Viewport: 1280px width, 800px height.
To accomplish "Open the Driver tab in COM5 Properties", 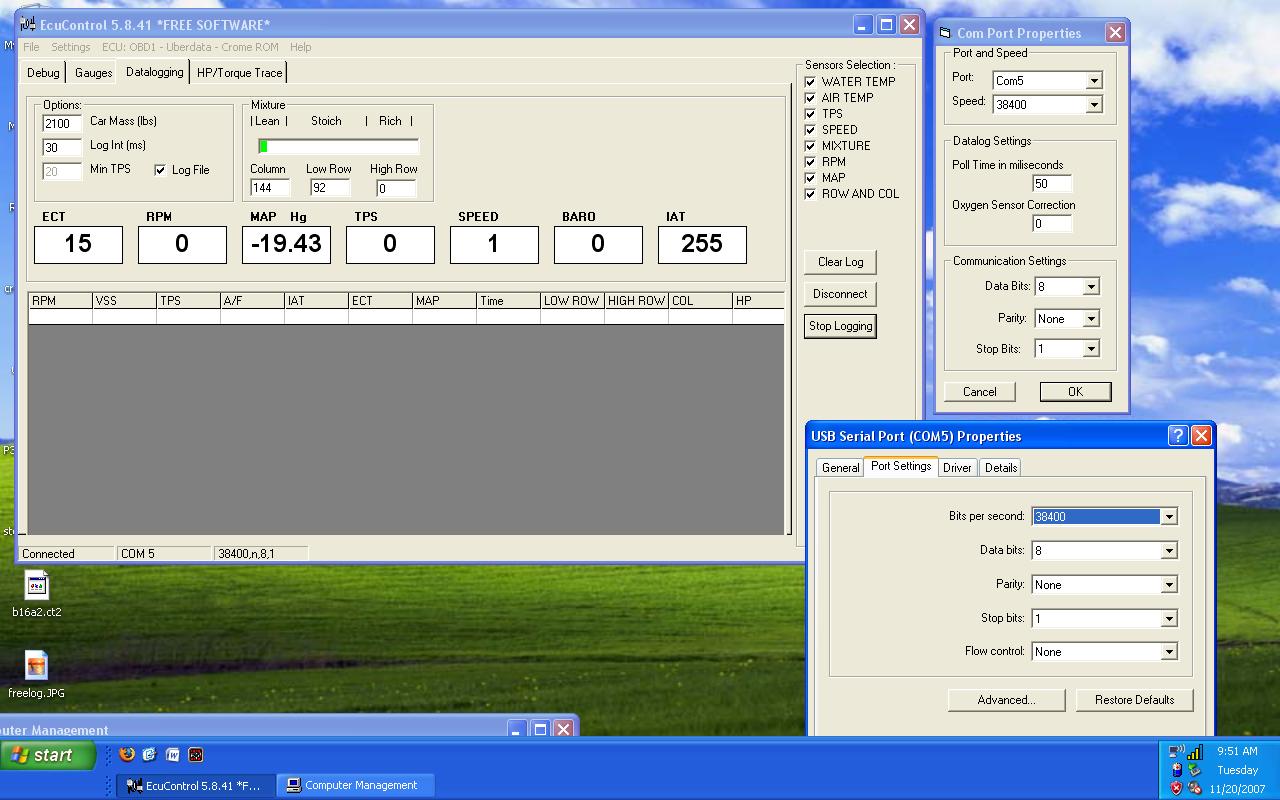I will point(957,468).
